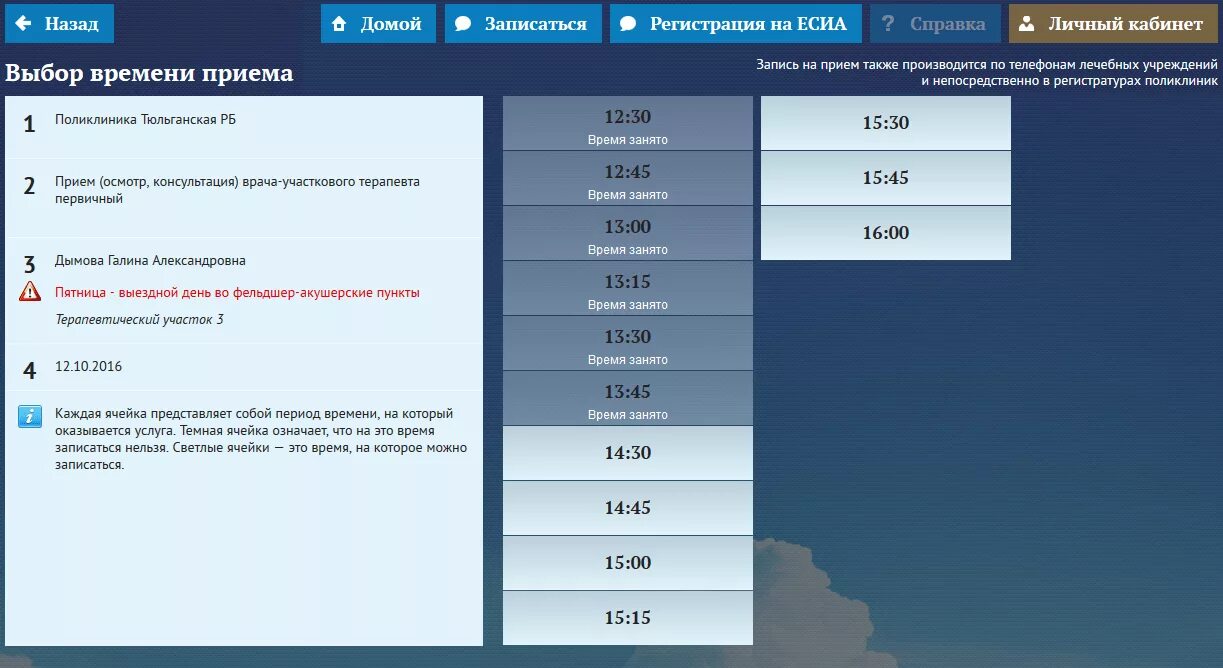Click the occupied 13:45 slot
Viewport: 1223px width, 668px height.
coord(628,398)
